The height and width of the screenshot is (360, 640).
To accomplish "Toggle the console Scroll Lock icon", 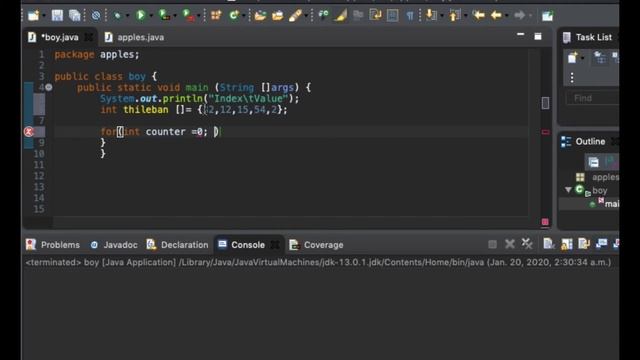I will tap(566, 244).
